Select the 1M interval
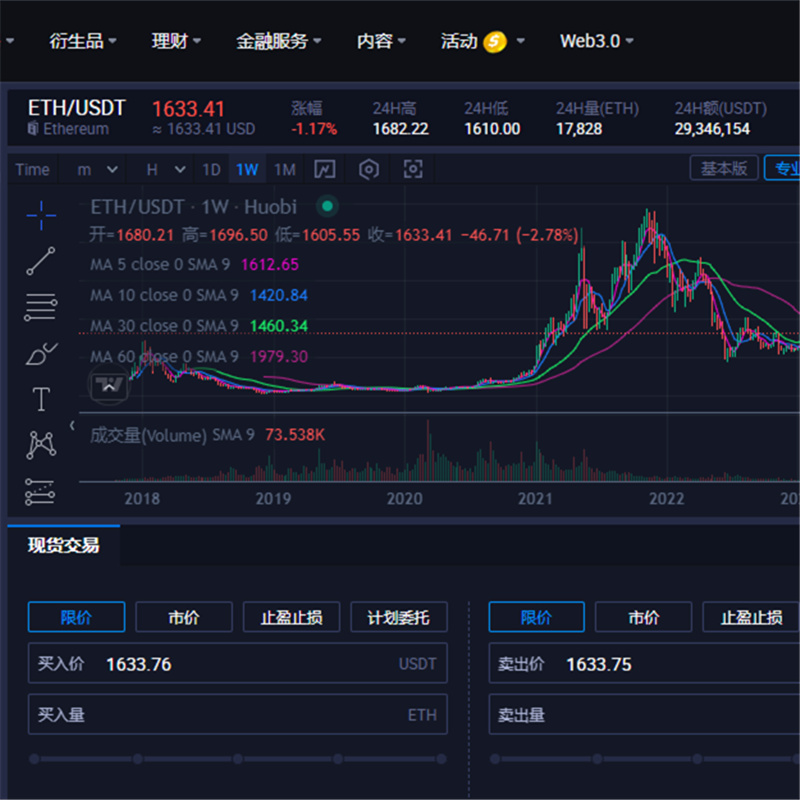The height and width of the screenshot is (800, 800). (285, 169)
